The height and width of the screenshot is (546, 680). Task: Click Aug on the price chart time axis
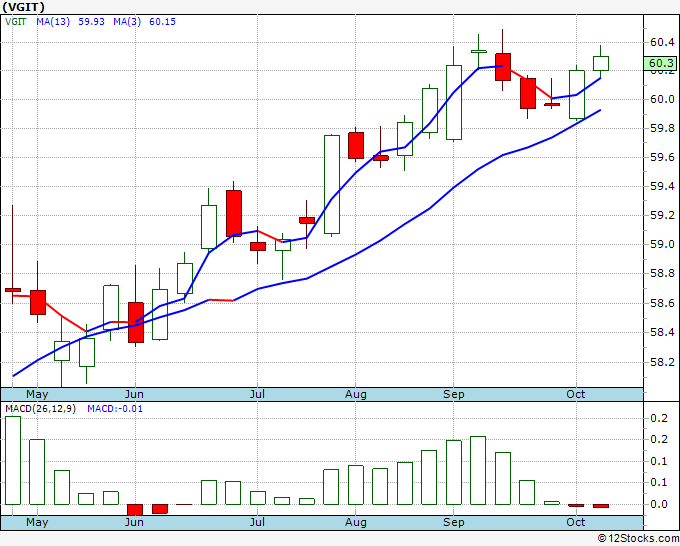click(x=356, y=395)
